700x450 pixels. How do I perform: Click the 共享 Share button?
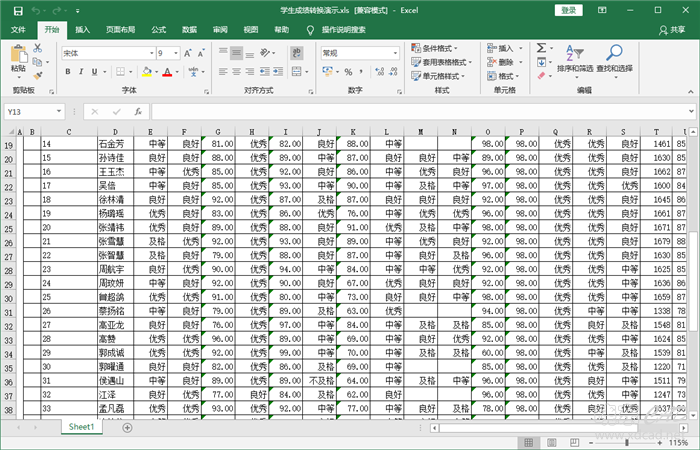pos(672,30)
